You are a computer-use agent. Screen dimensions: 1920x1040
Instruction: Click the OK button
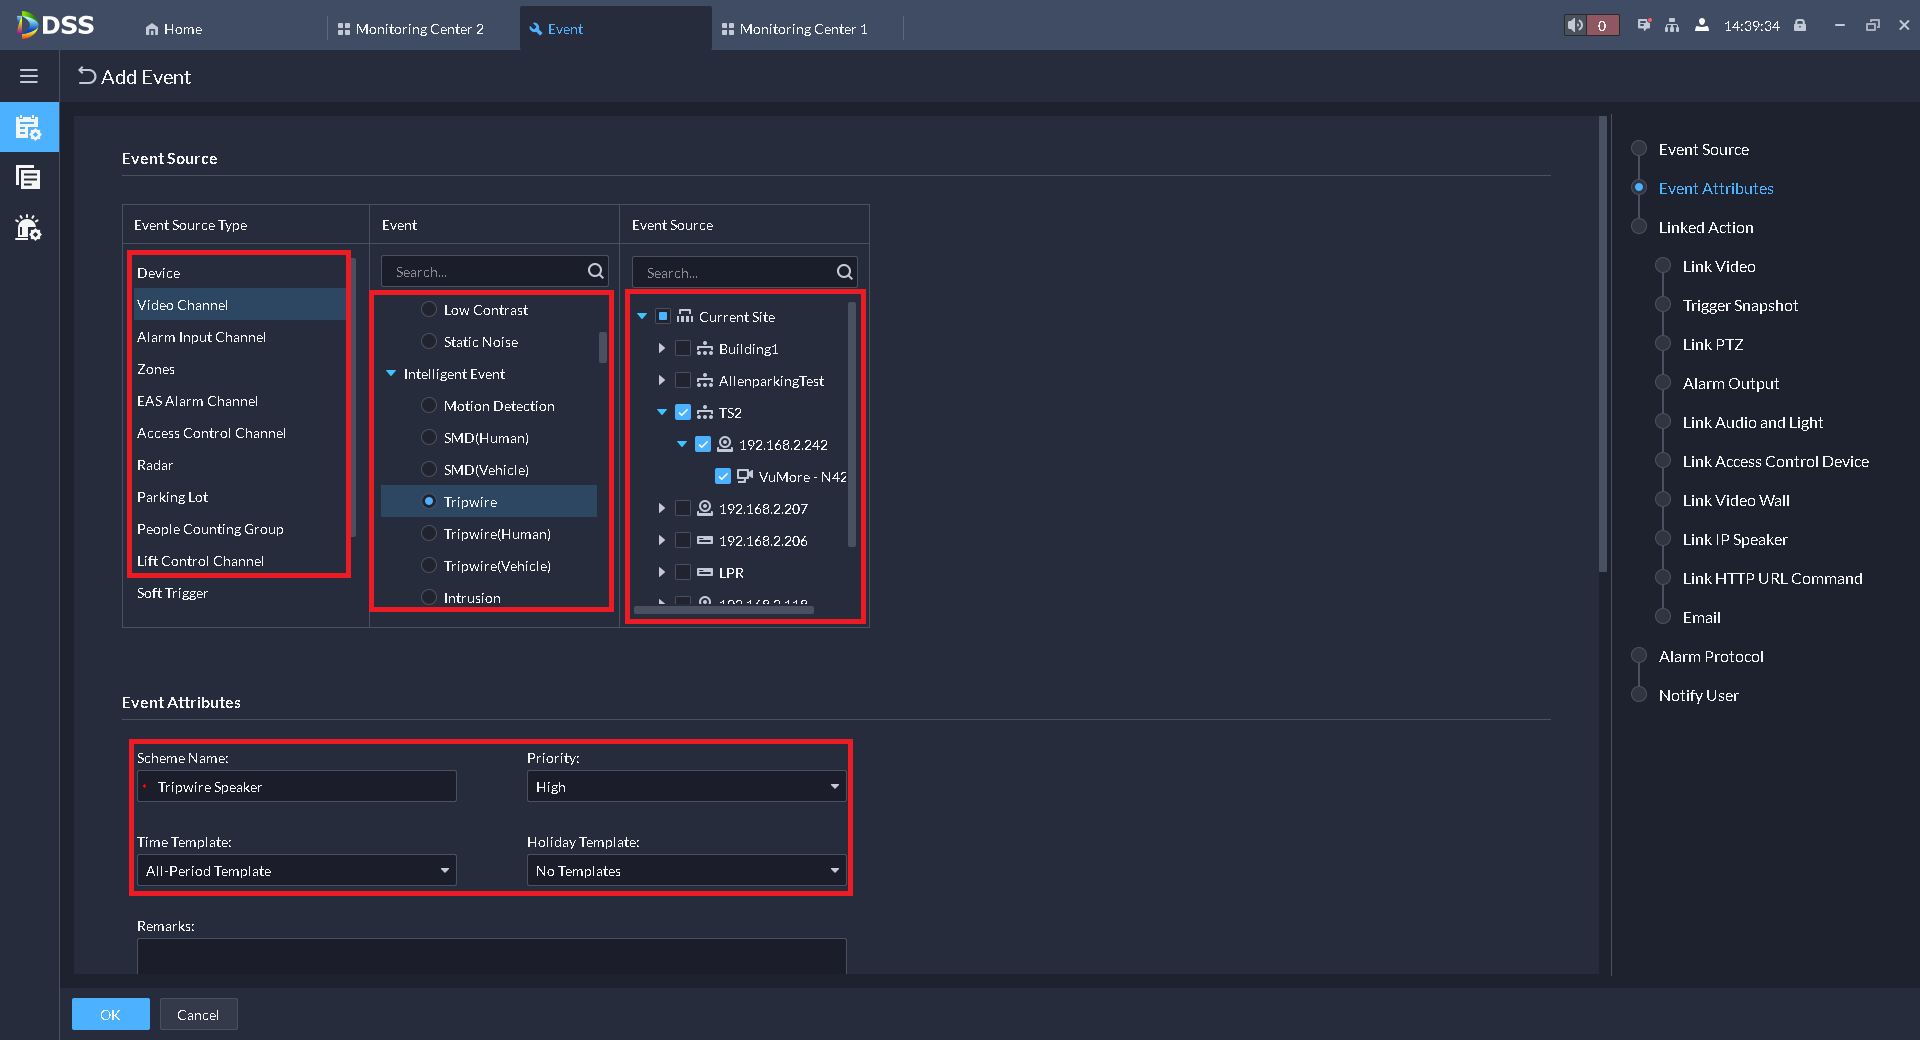tap(110, 1014)
